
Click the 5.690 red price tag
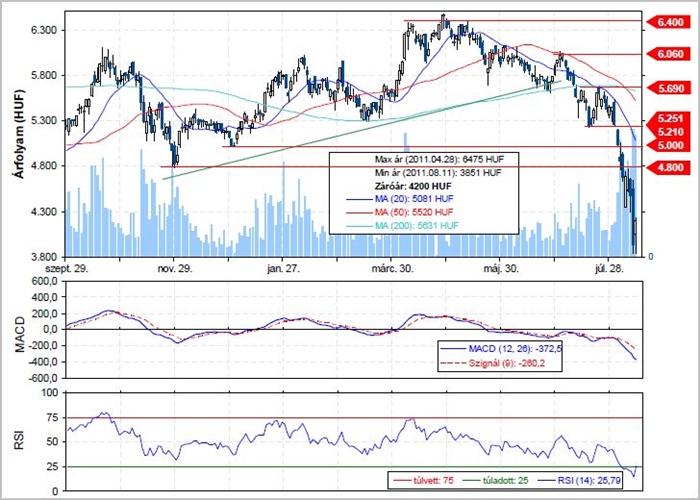pyautogui.click(x=668, y=88)
